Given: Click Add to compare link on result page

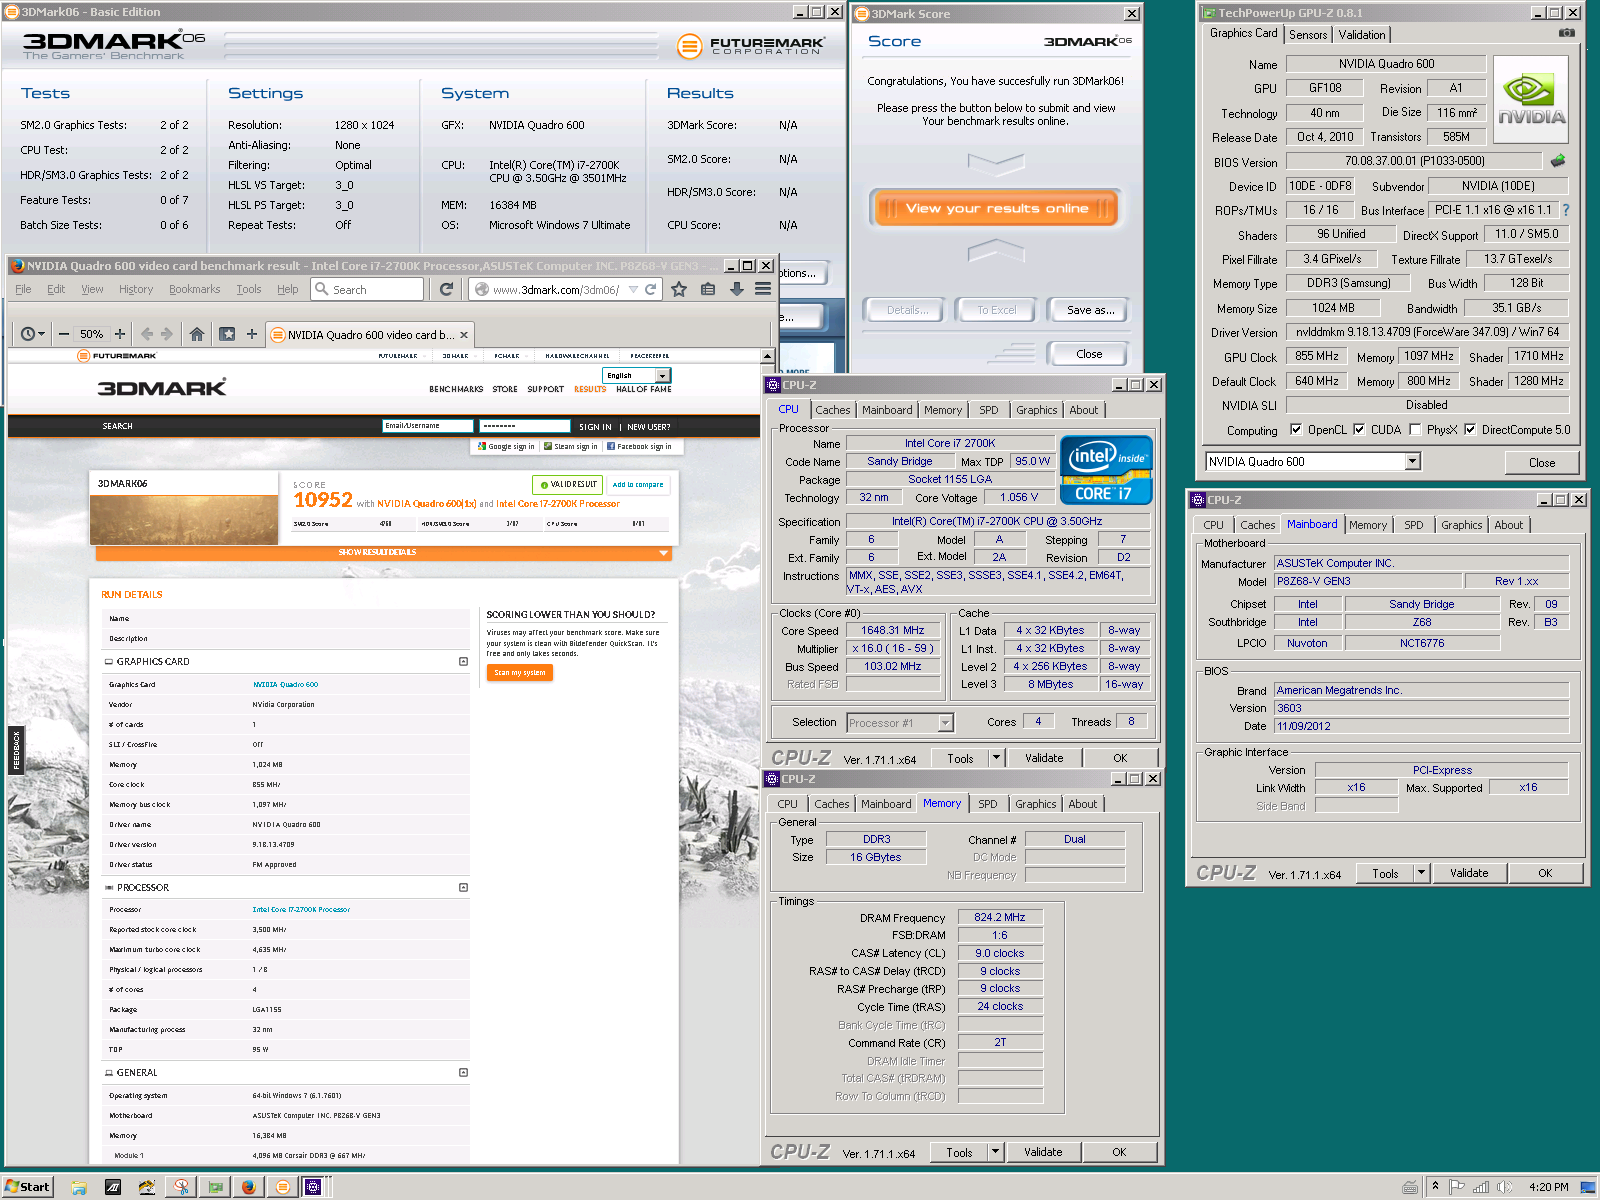Looking at the screenshot, I should tap(638, 485).
